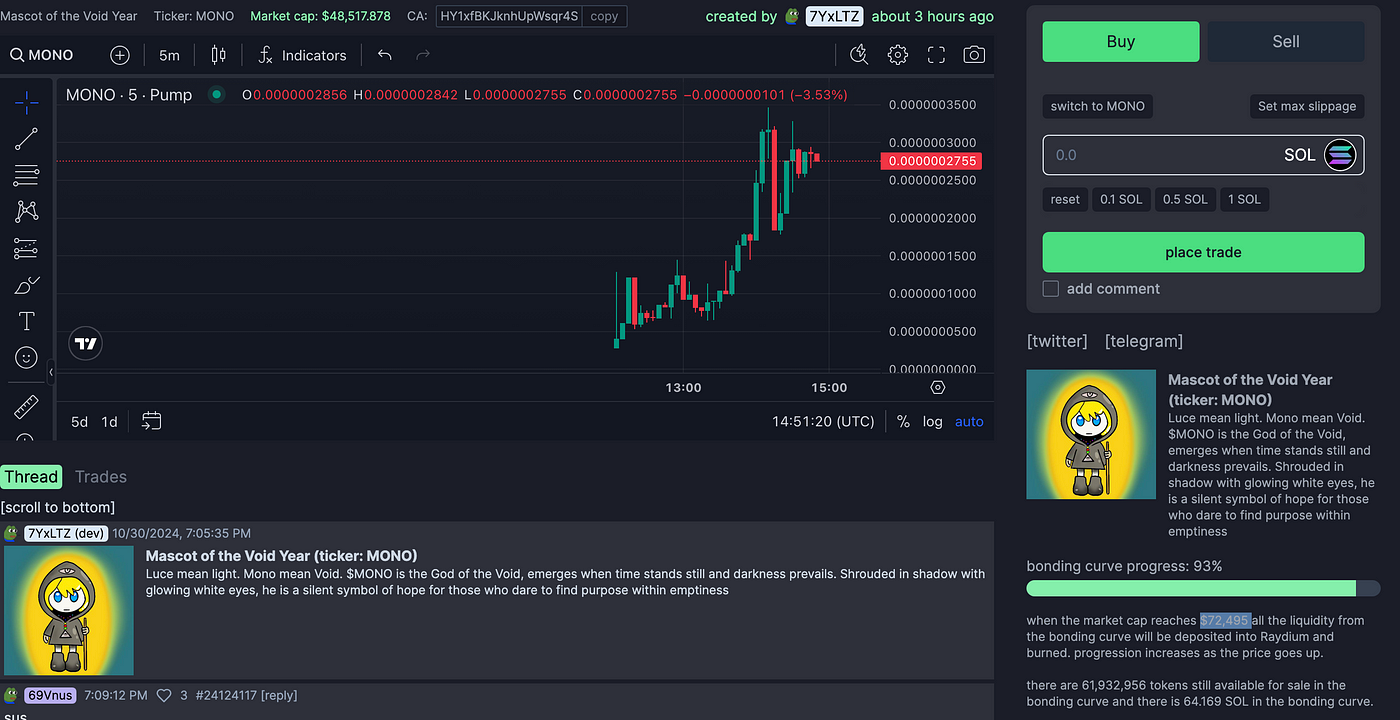This screenshot has width=1400, height=720.
Task: Open the price scale settings icon
Action: point(937,388)
